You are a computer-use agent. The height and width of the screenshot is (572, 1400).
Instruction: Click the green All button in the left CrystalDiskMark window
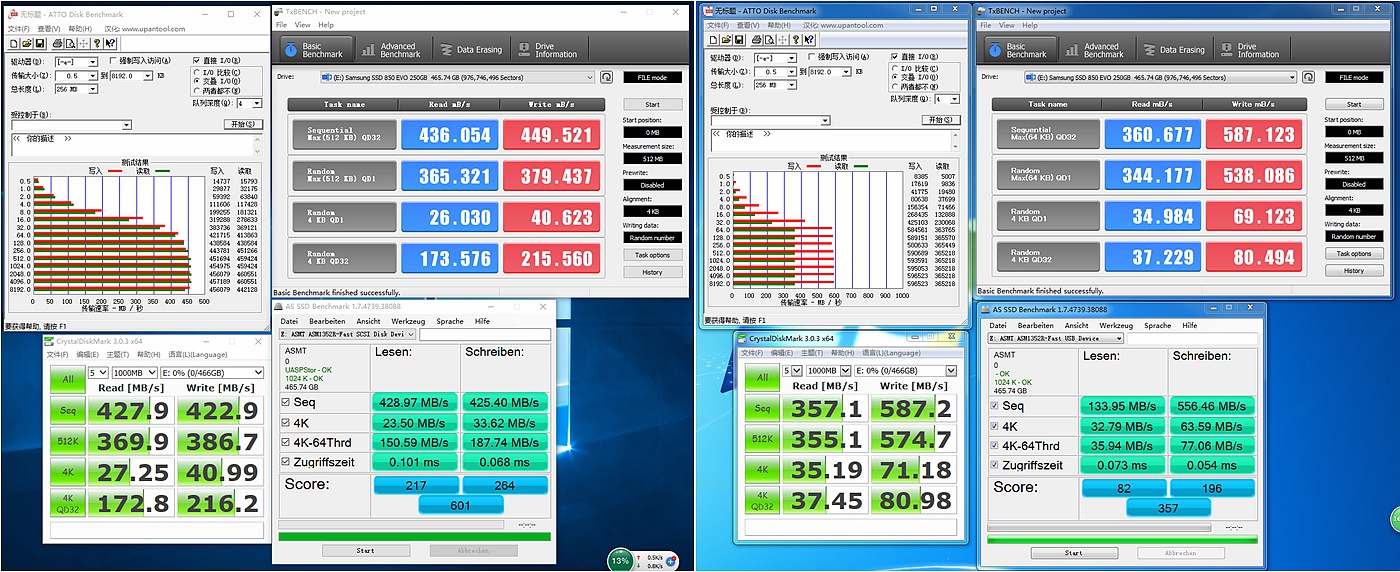(68, 379)
